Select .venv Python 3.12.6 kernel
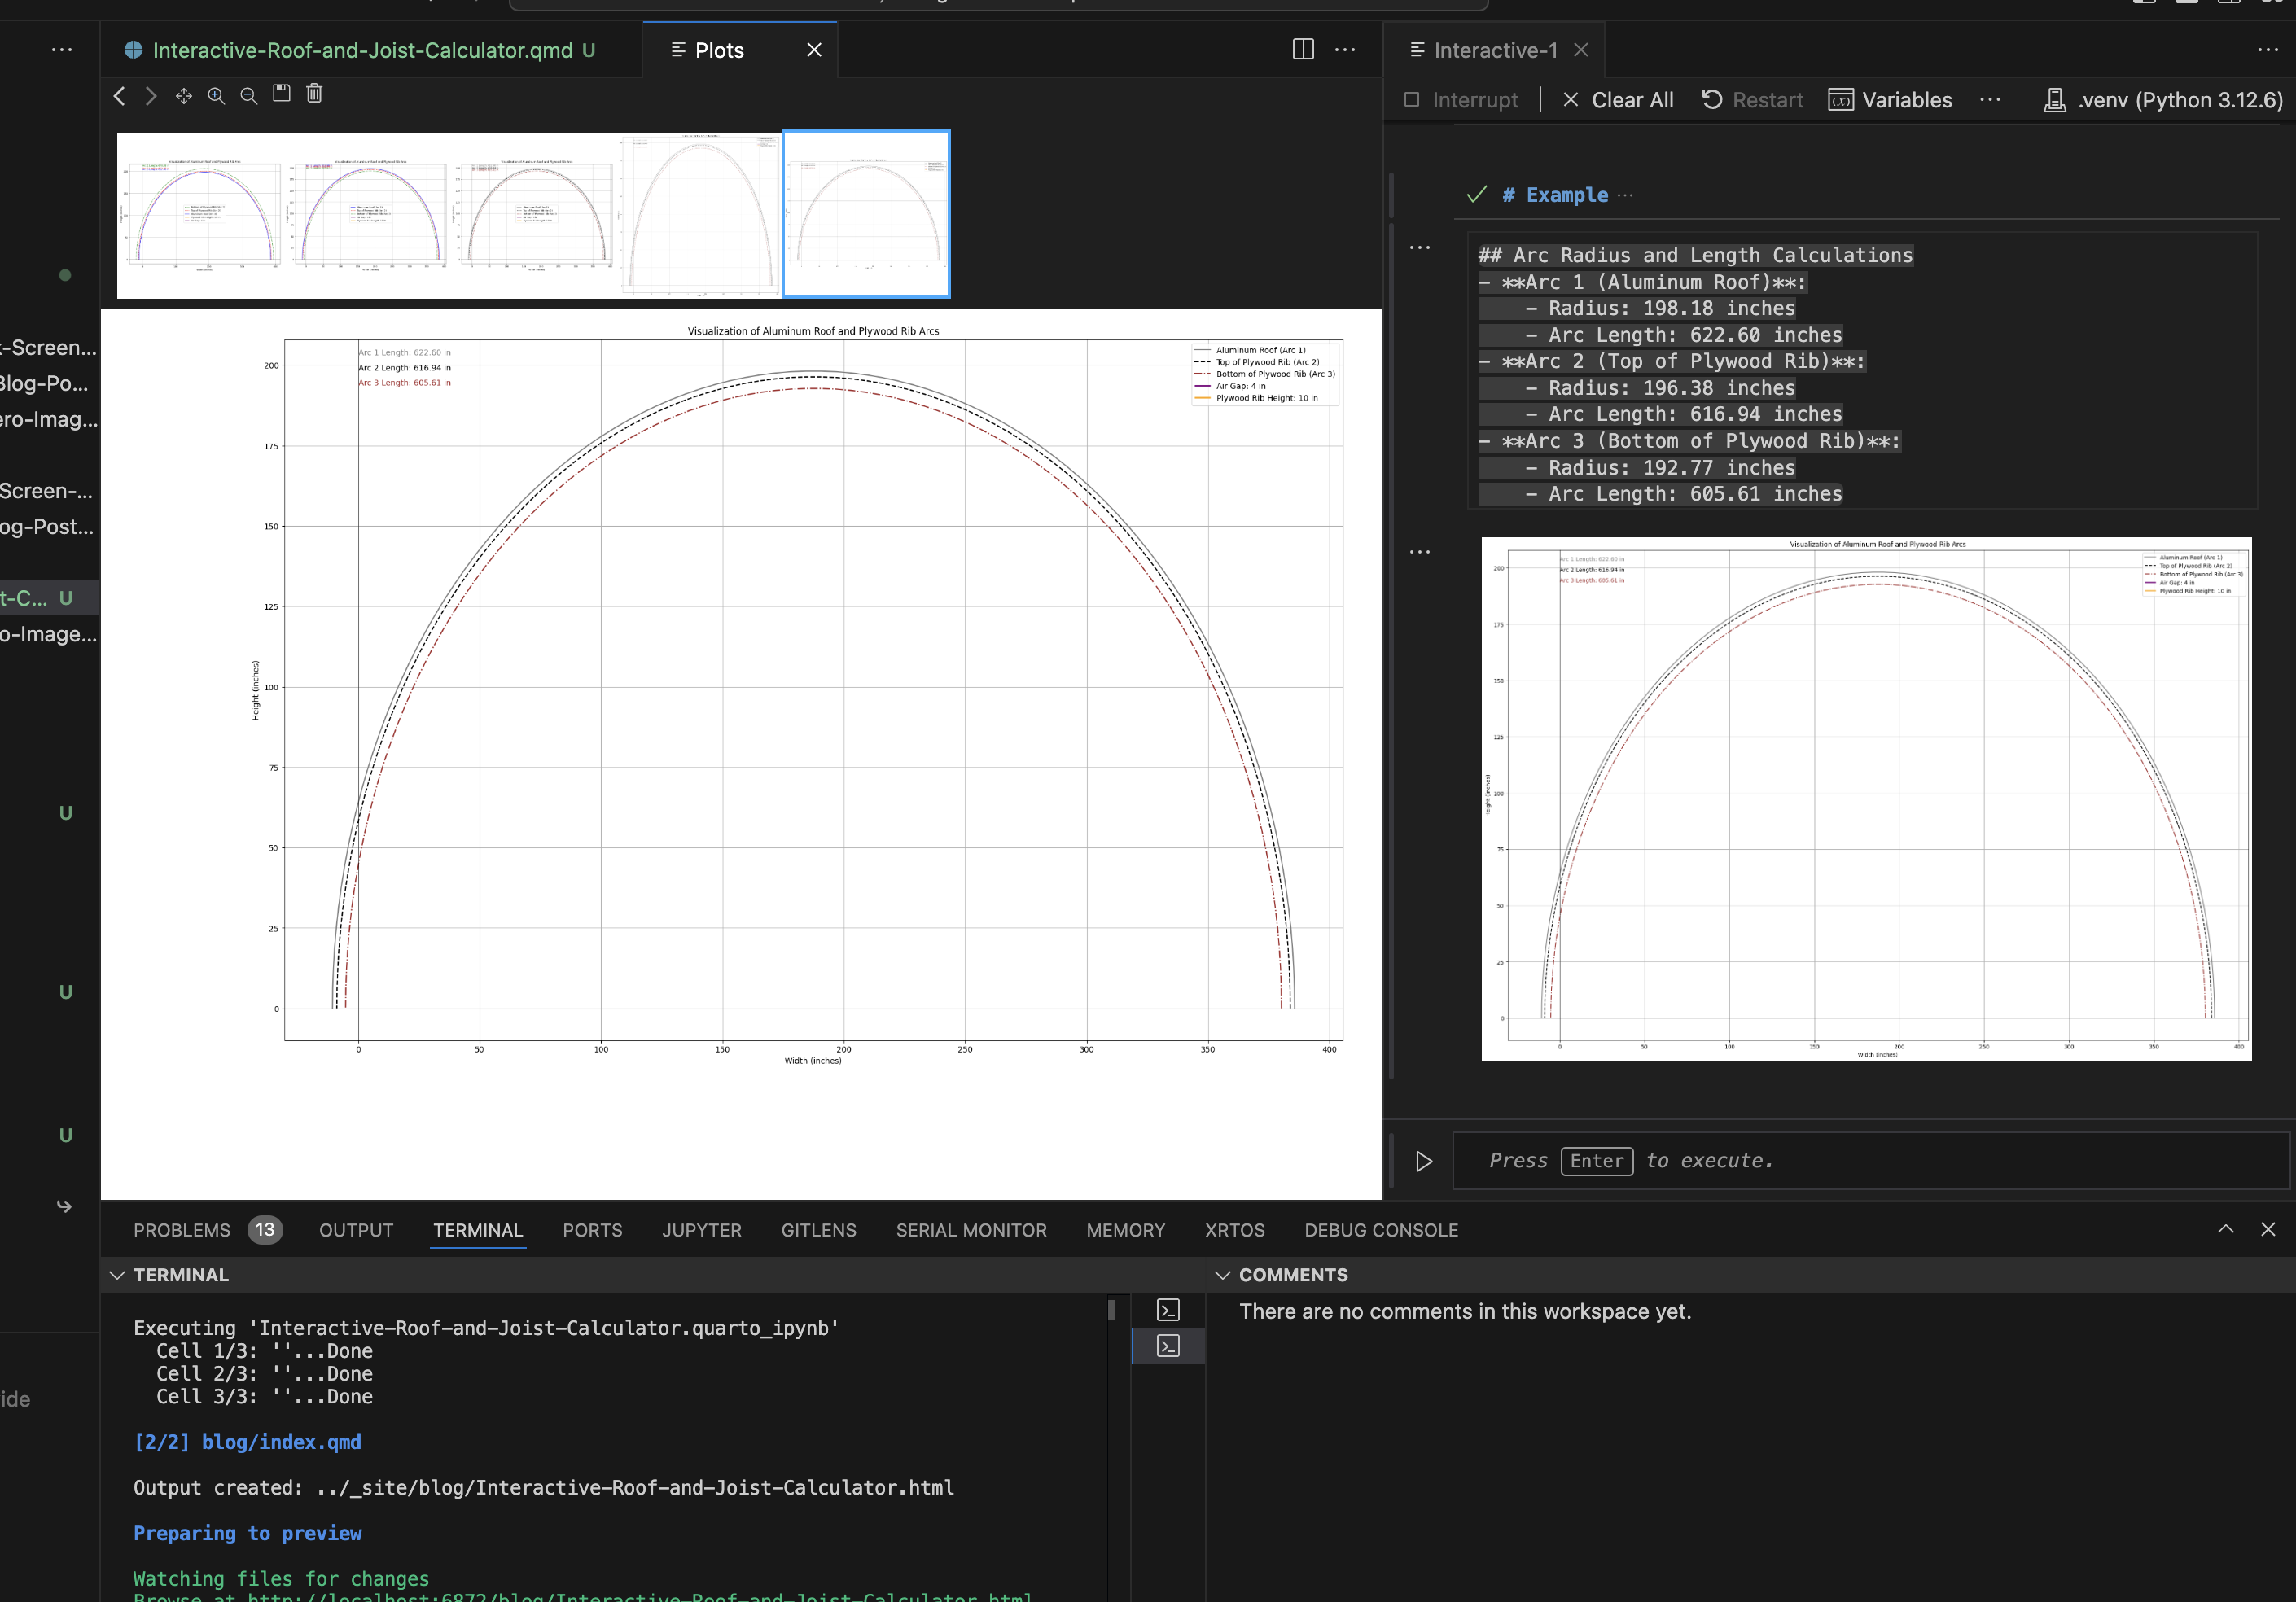This screenshot has height=1602, width=2296. [x=2163, y=100]
